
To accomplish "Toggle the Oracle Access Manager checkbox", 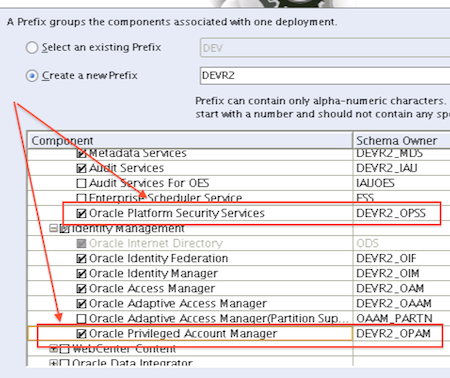I will pos(81,289).
